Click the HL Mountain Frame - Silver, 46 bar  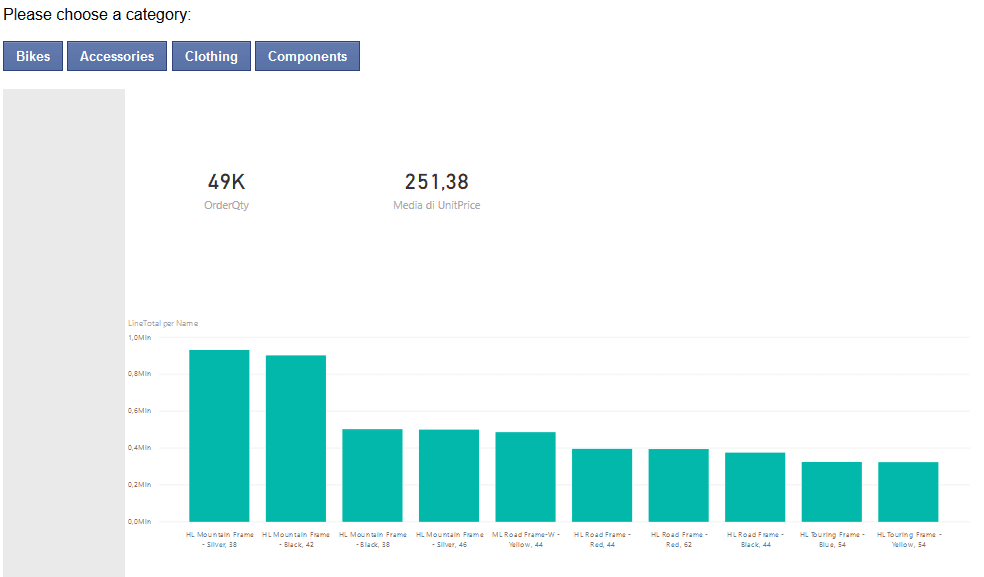pos(448,475)
